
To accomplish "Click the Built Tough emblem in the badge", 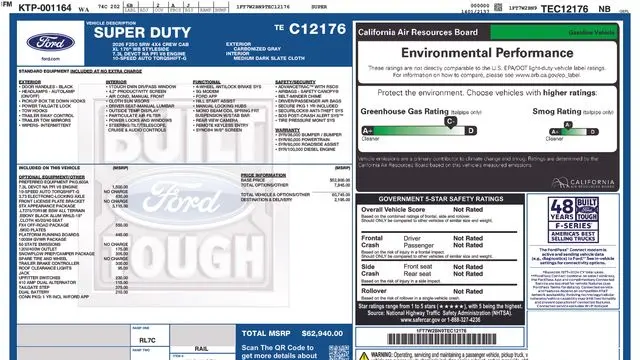I will point(587,209).
